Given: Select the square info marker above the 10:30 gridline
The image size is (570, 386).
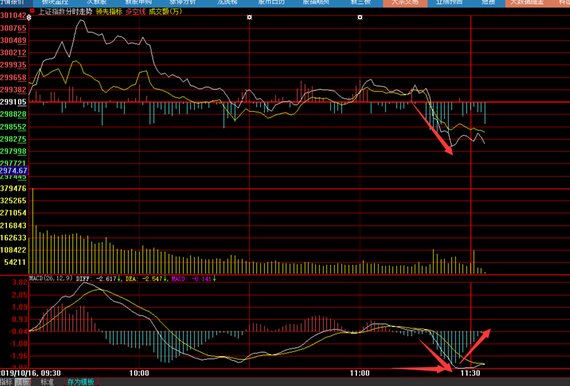Looking at the screenshot, I should [249, 17].
